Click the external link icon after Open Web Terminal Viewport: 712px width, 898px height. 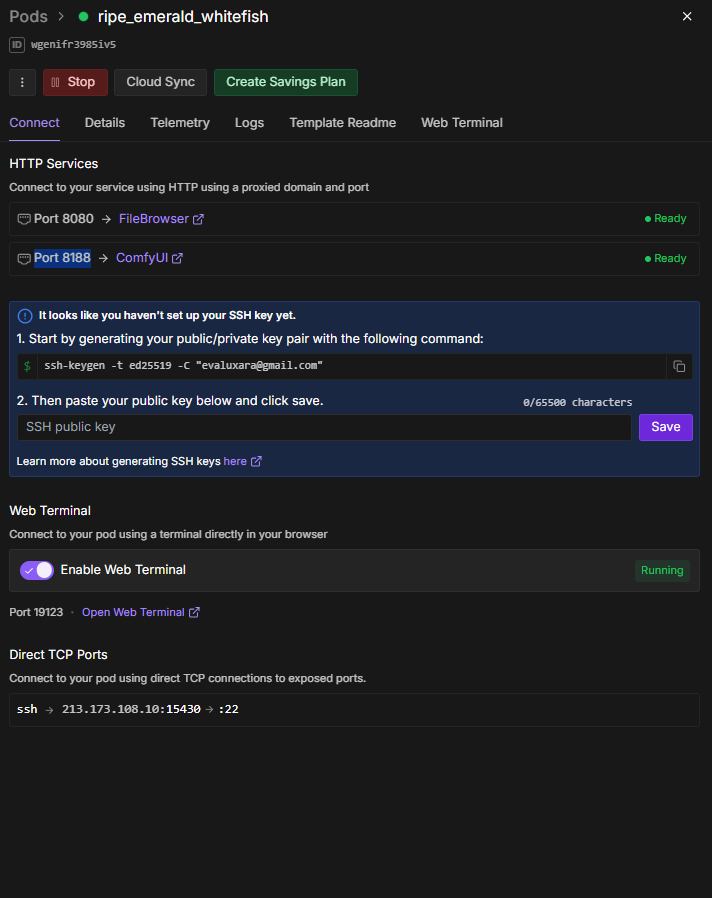[194, 612]
